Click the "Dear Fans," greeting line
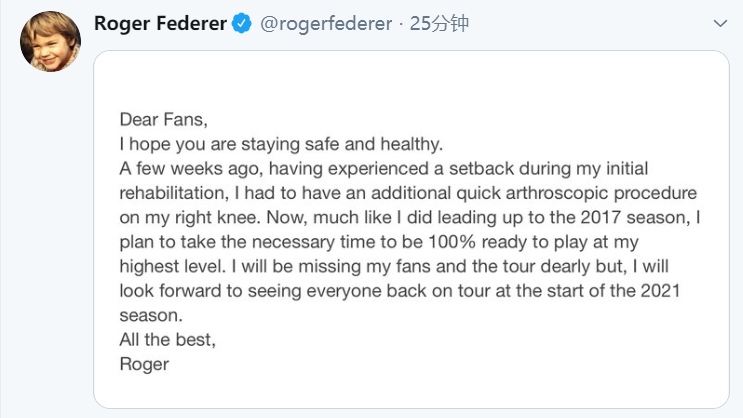Image resolution: width=743 pixels, height=418 pixels. click(163, 119)
